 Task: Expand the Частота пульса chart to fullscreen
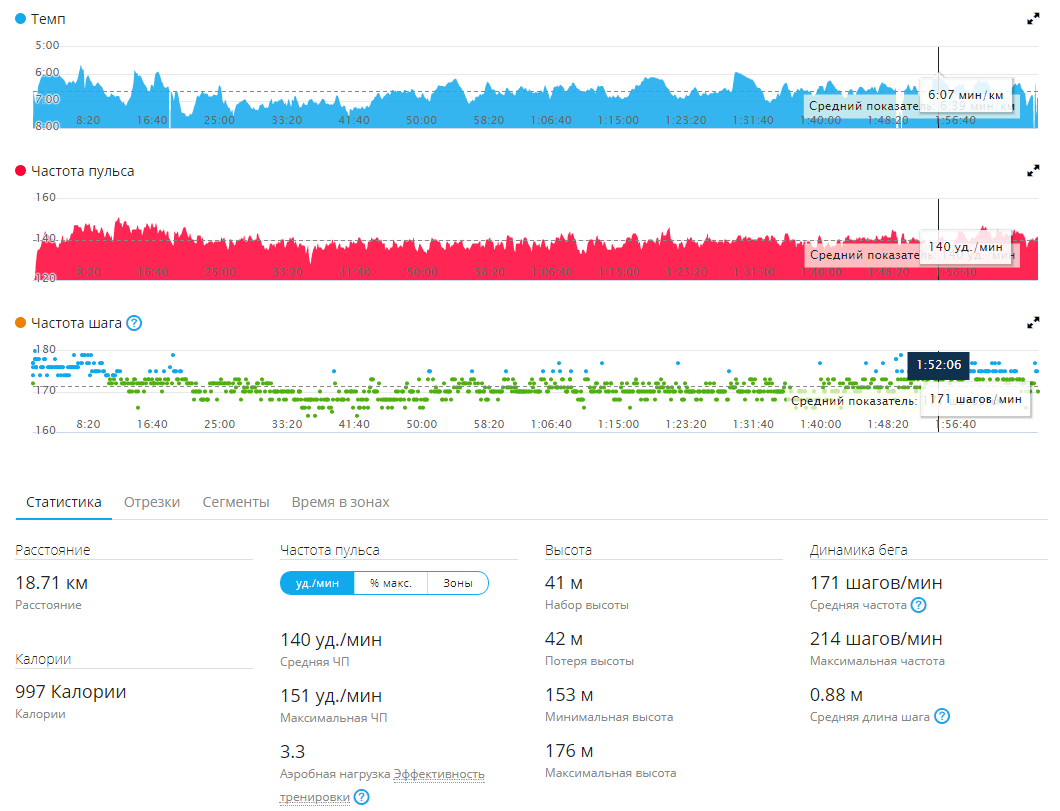(x=1033, y=171)
